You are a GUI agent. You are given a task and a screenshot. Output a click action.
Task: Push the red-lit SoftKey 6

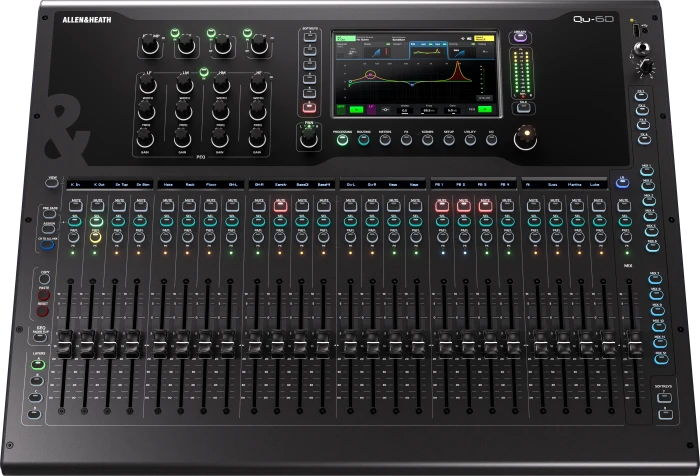309,107
